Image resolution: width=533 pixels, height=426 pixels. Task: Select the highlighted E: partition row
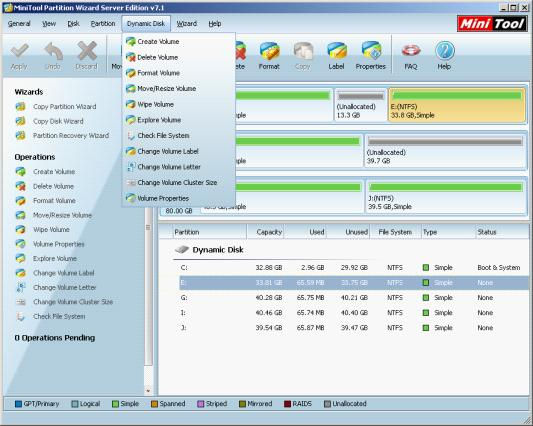(354, 283)
